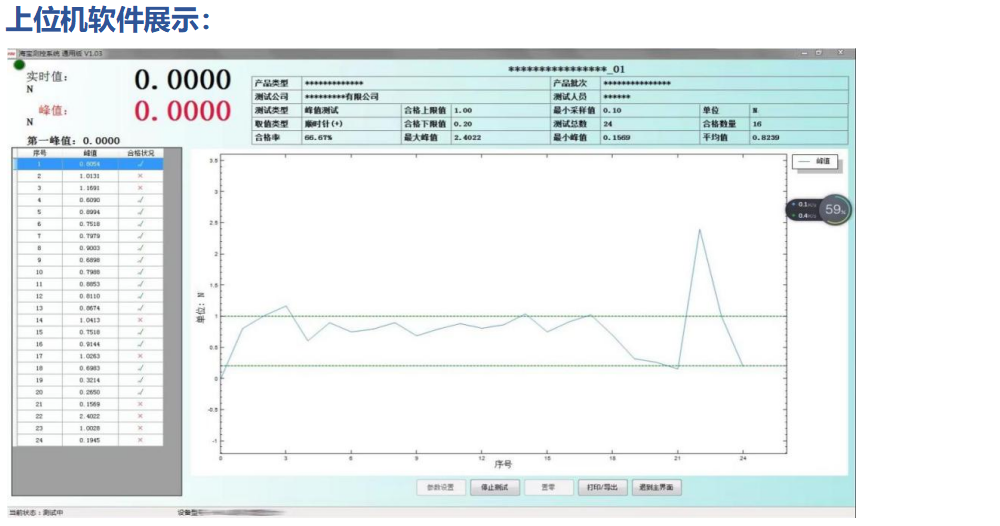The image size is (1000, 526).
Task: Select table row with peak 0.3214
Action: tap(89, 380)
